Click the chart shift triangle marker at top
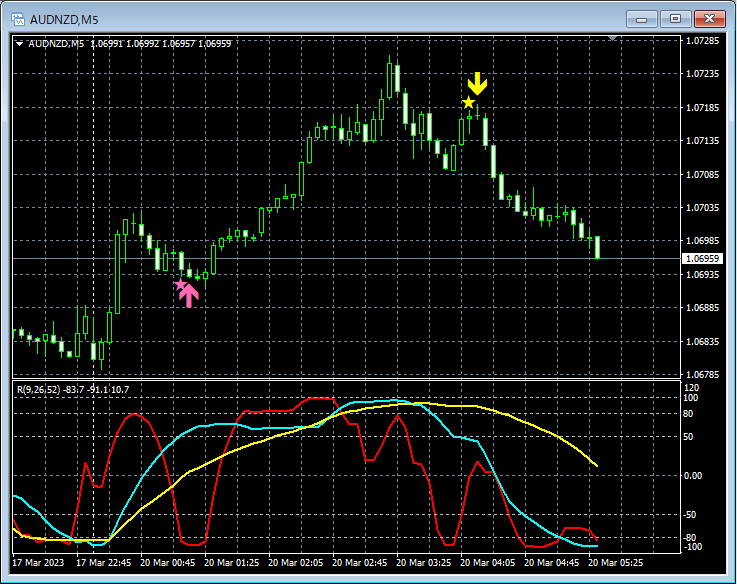This screenshot has width=737, height=584. [x=612, y=38]
